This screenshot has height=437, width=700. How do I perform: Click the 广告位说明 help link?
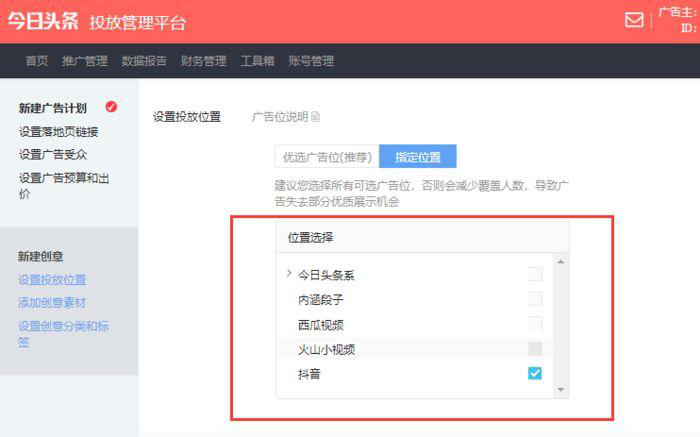(279, 117)
